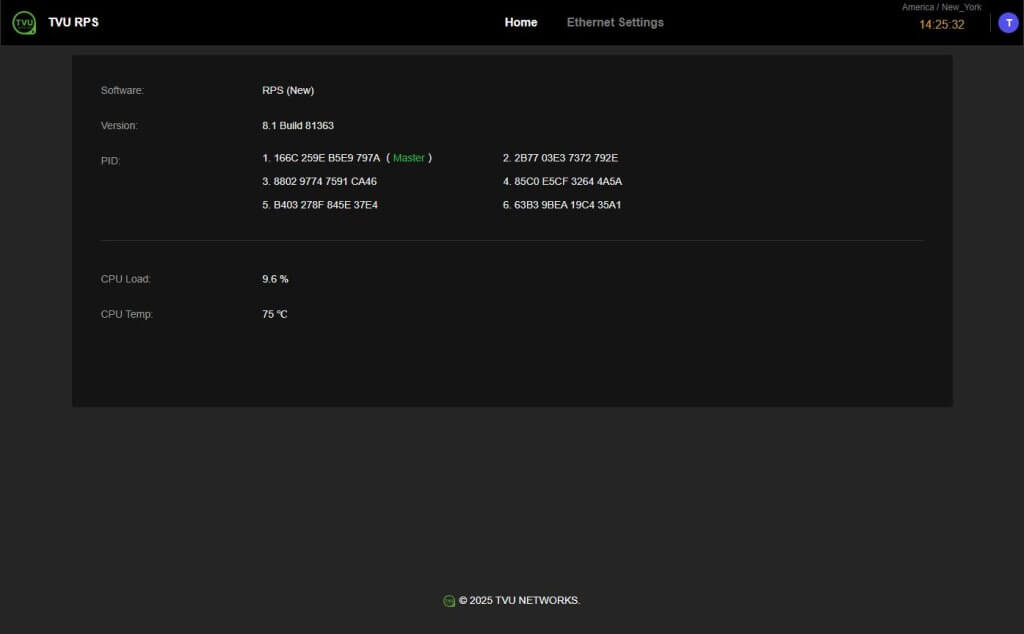Click PID 5 value B403 278F 845E 37E4
This screenshot has height=634, width=1024.
pos(325,205)
